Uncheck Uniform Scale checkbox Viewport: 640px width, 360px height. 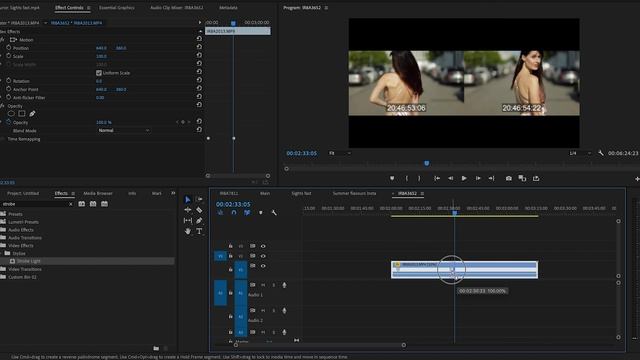point(99,73)
